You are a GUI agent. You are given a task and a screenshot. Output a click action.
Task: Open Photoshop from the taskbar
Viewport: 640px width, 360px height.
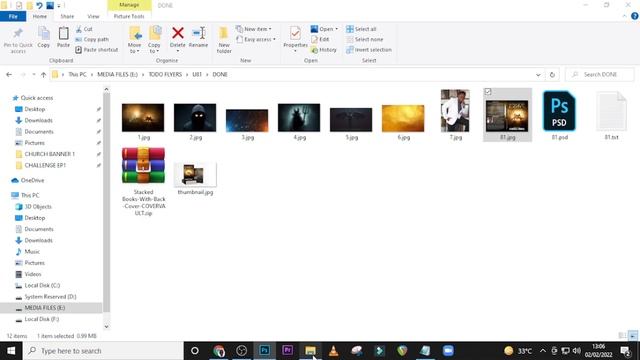point(264,351)
